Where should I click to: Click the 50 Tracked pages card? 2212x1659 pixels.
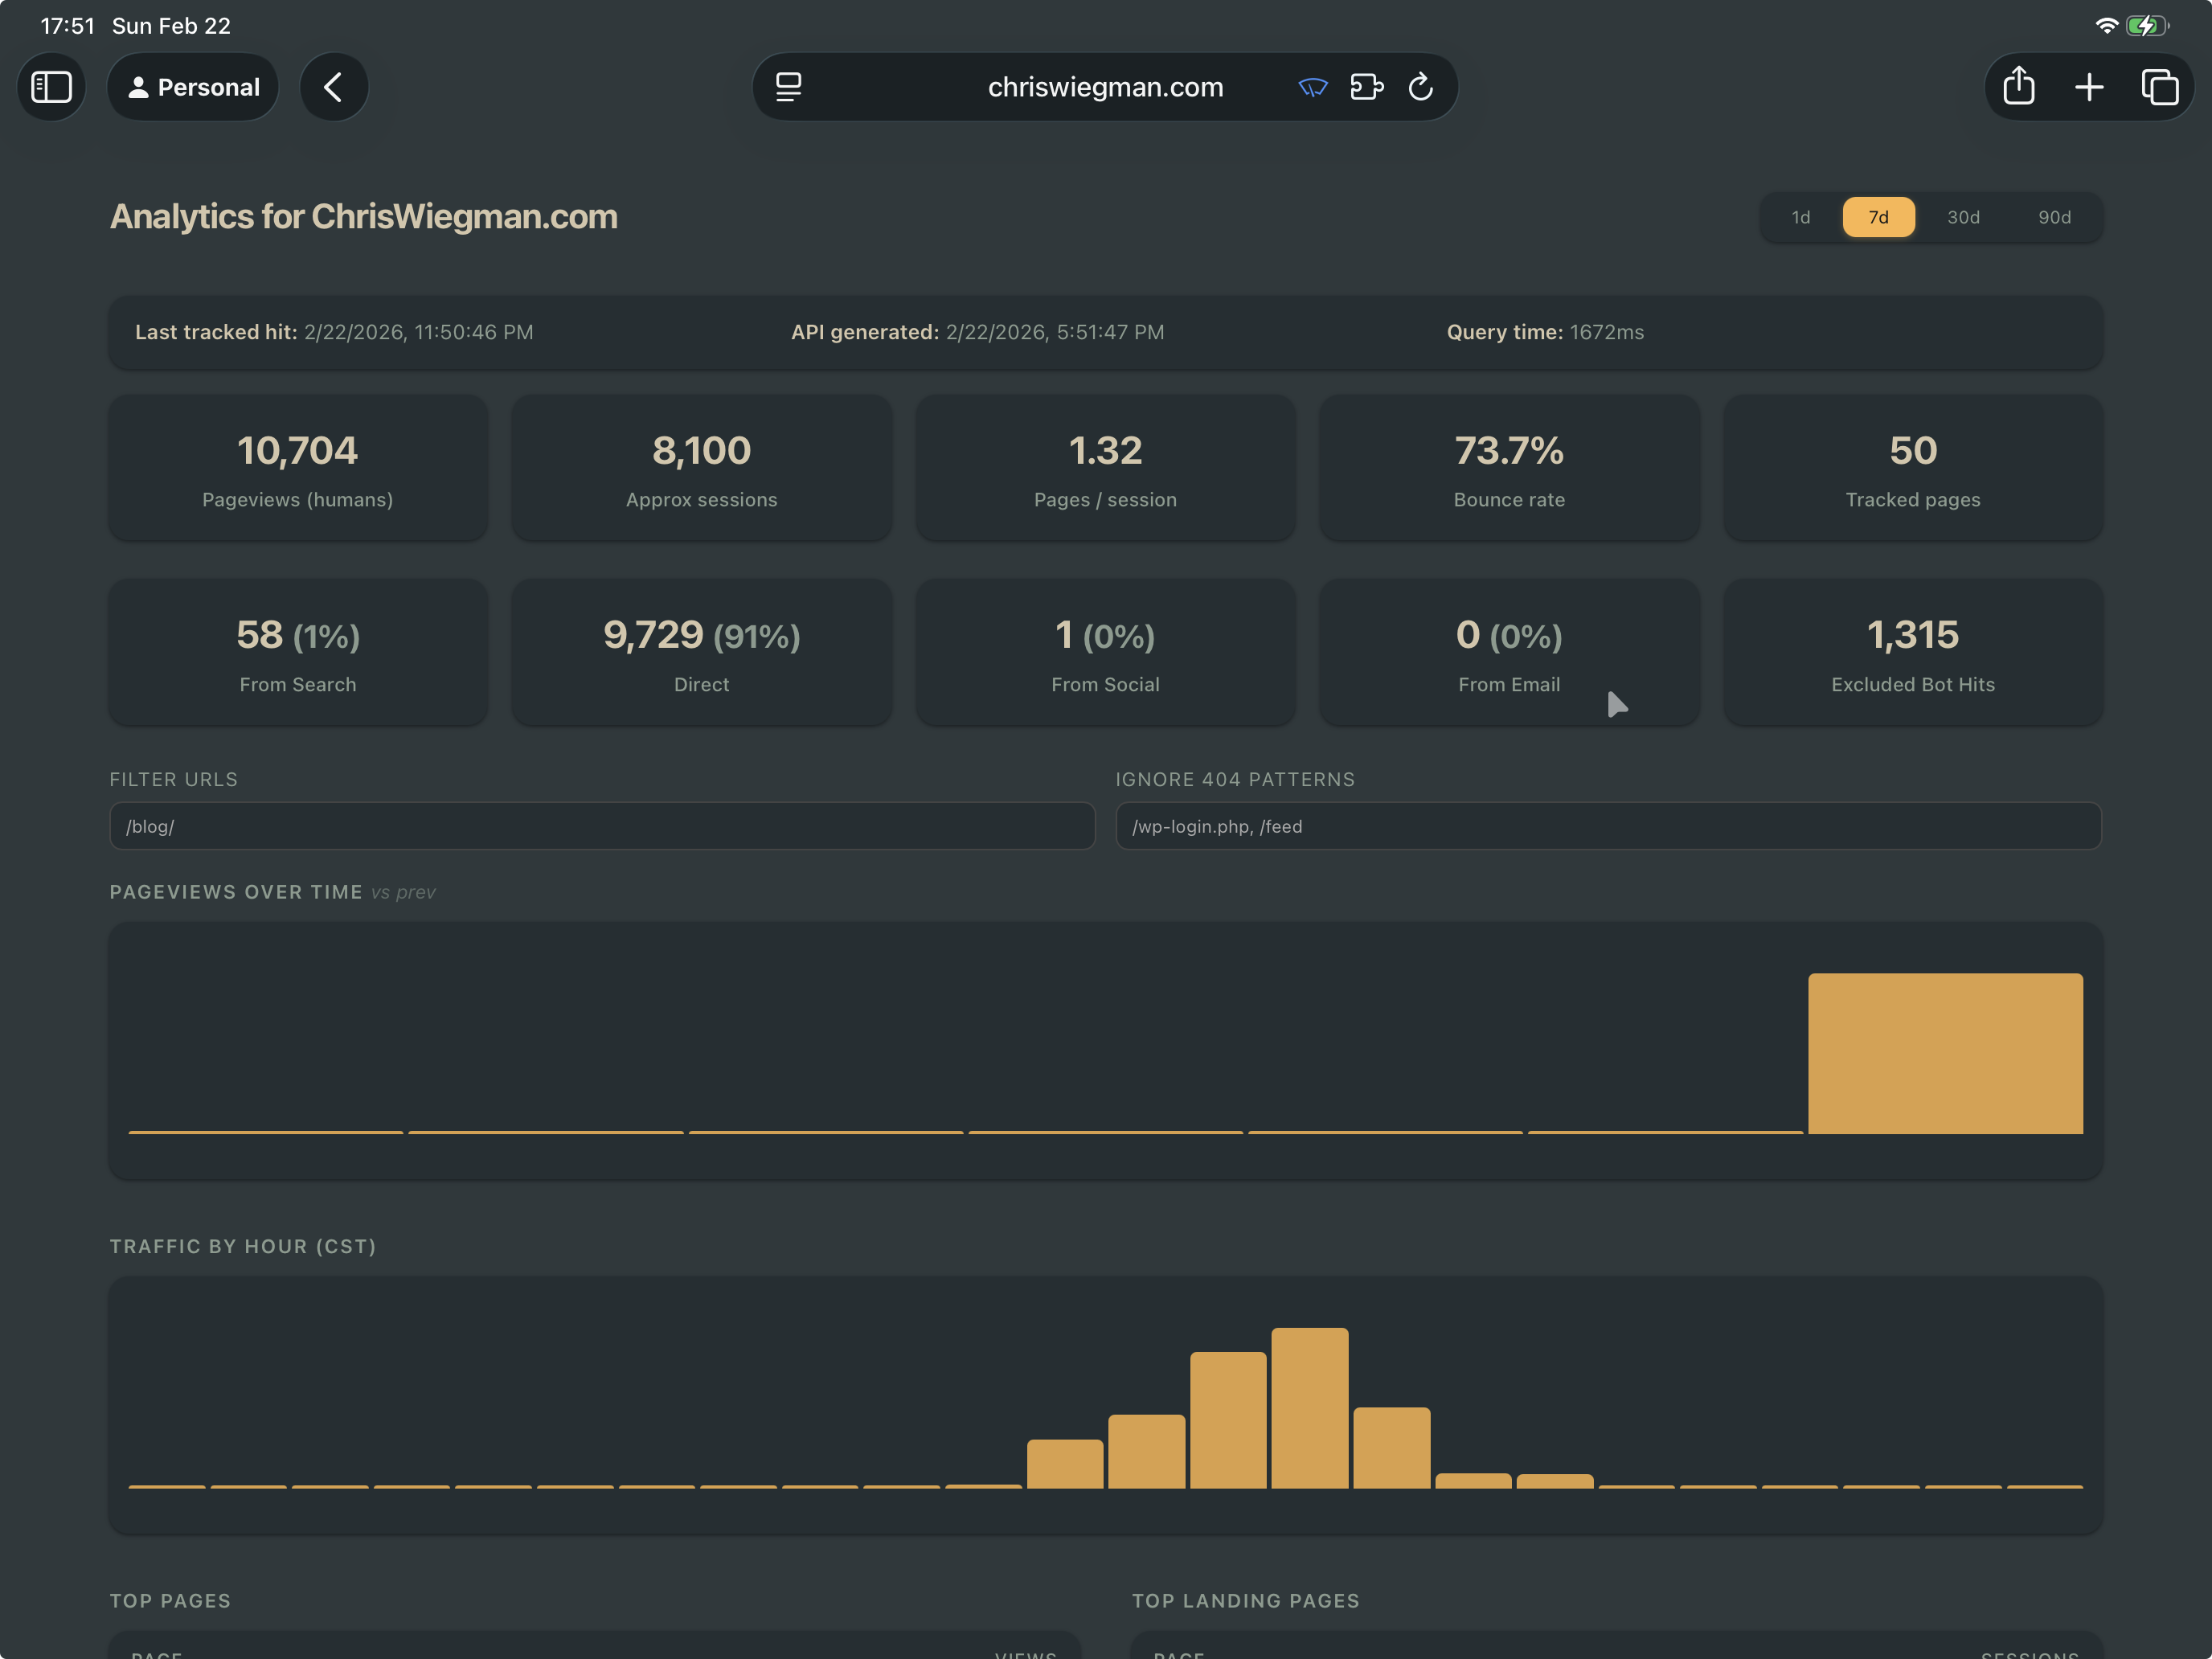[1913, 468]
